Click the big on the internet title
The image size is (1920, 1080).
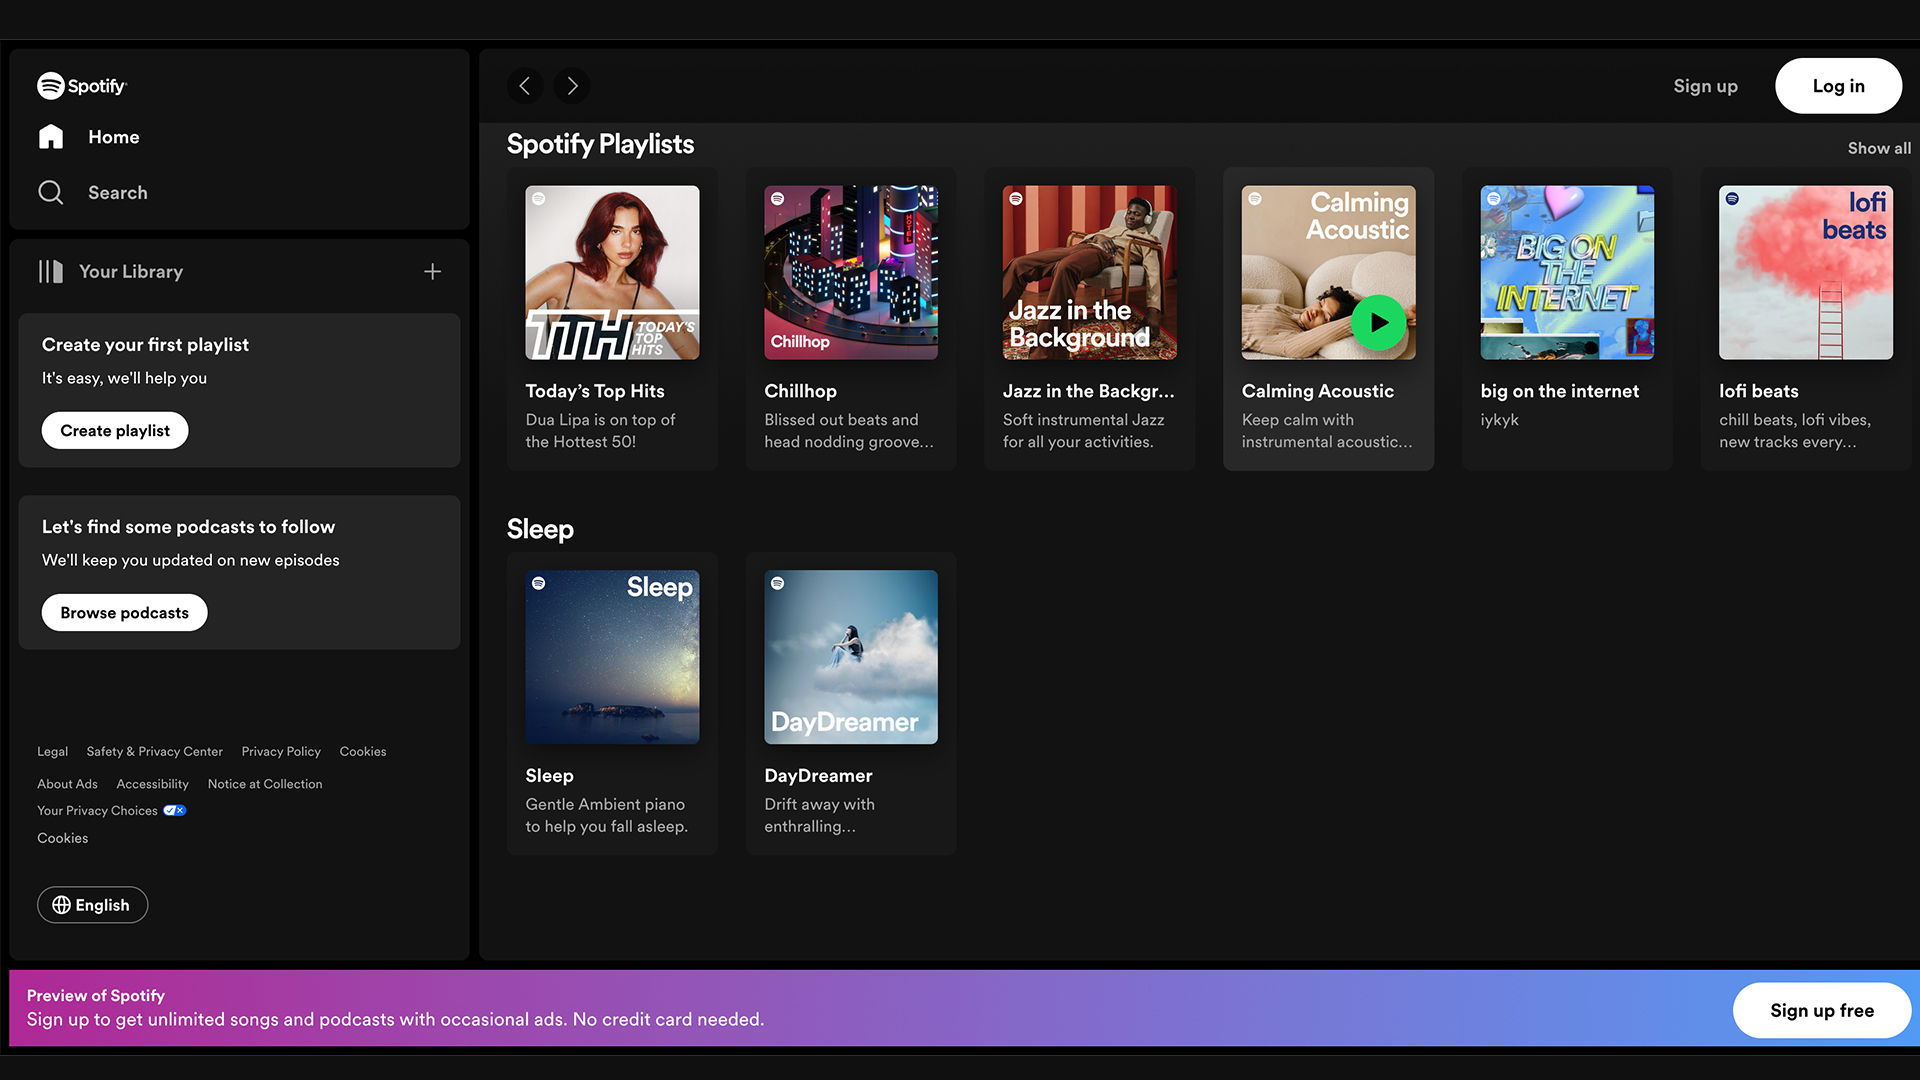coord(1559,392)
